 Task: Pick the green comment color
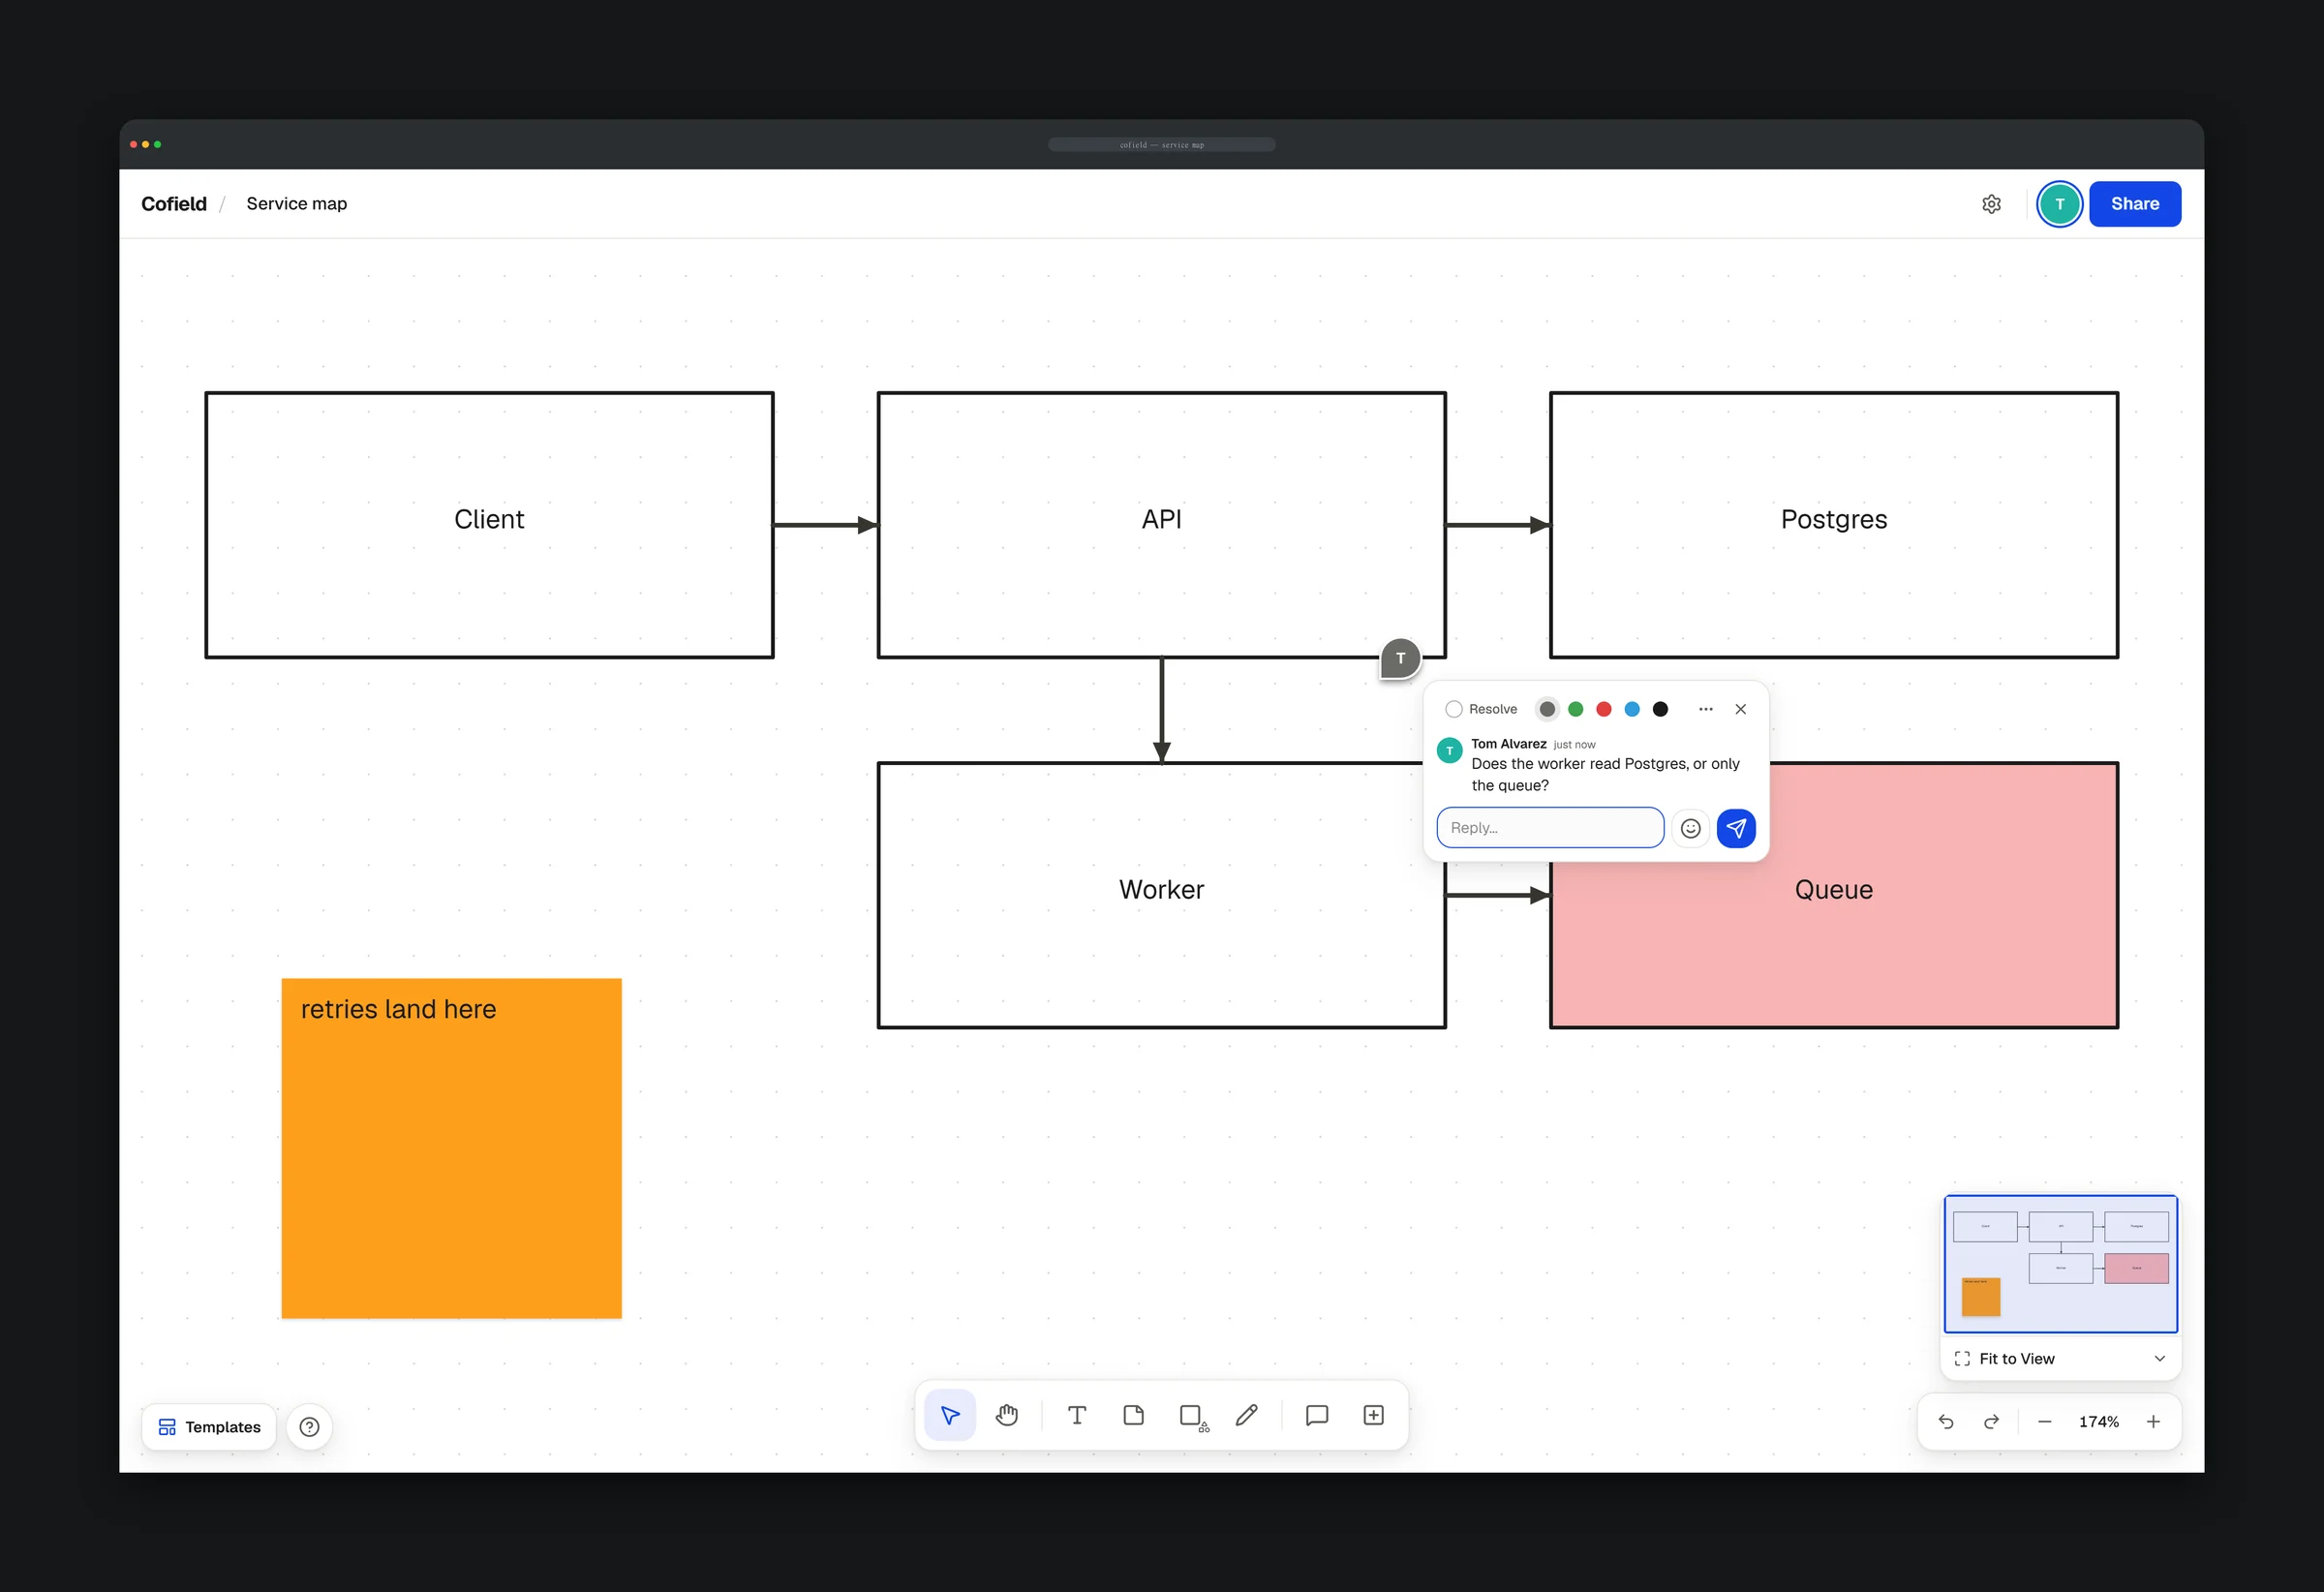coord(1575,709)
